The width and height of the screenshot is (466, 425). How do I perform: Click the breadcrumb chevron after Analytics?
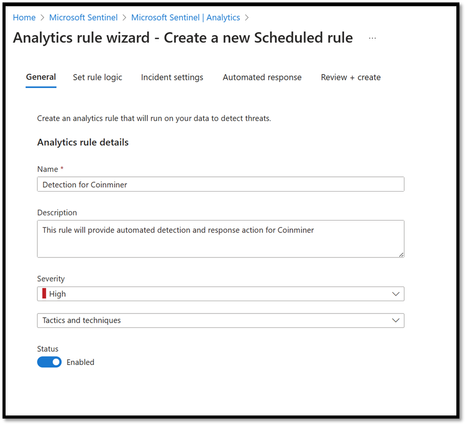247,18
